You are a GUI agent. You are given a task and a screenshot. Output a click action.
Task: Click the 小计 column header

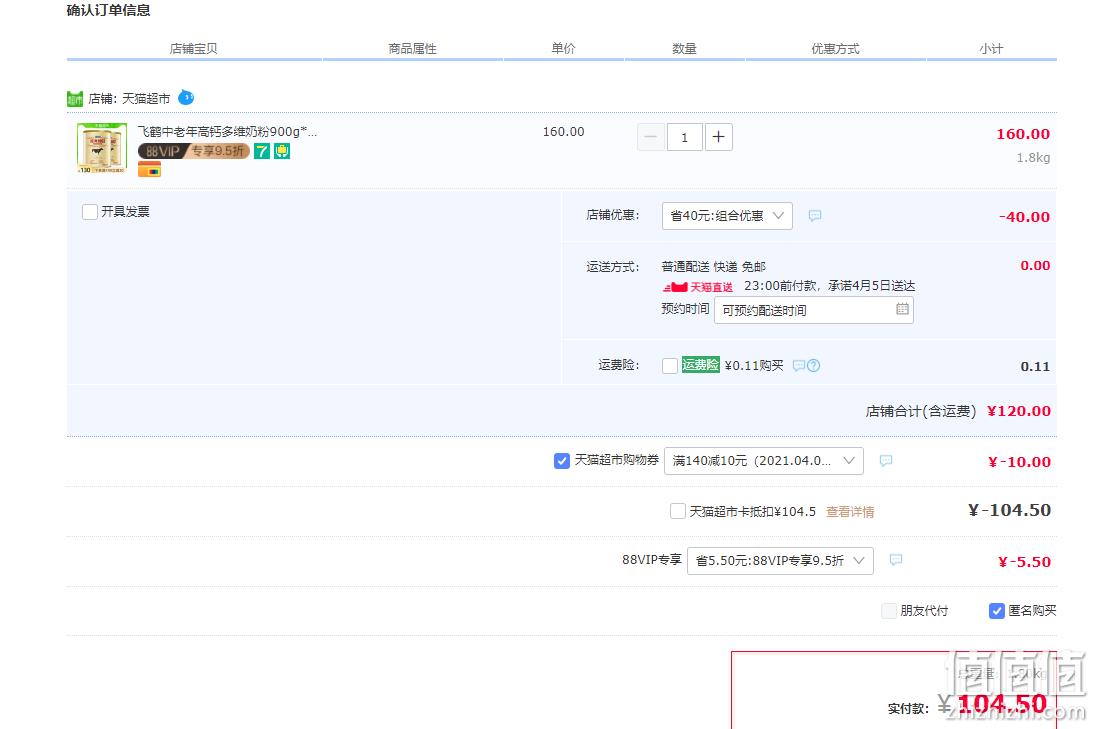(991, 49)
